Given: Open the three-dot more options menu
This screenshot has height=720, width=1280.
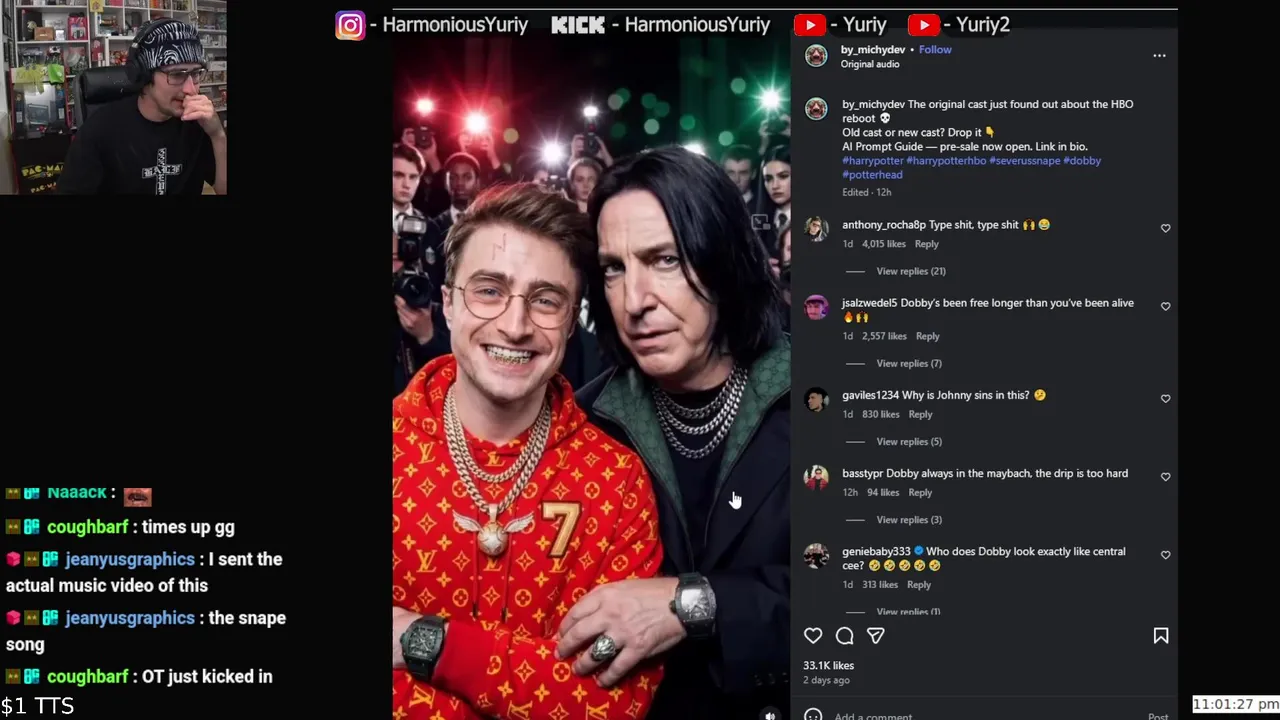Looking at the screenshot, I should coord(1159,56).
